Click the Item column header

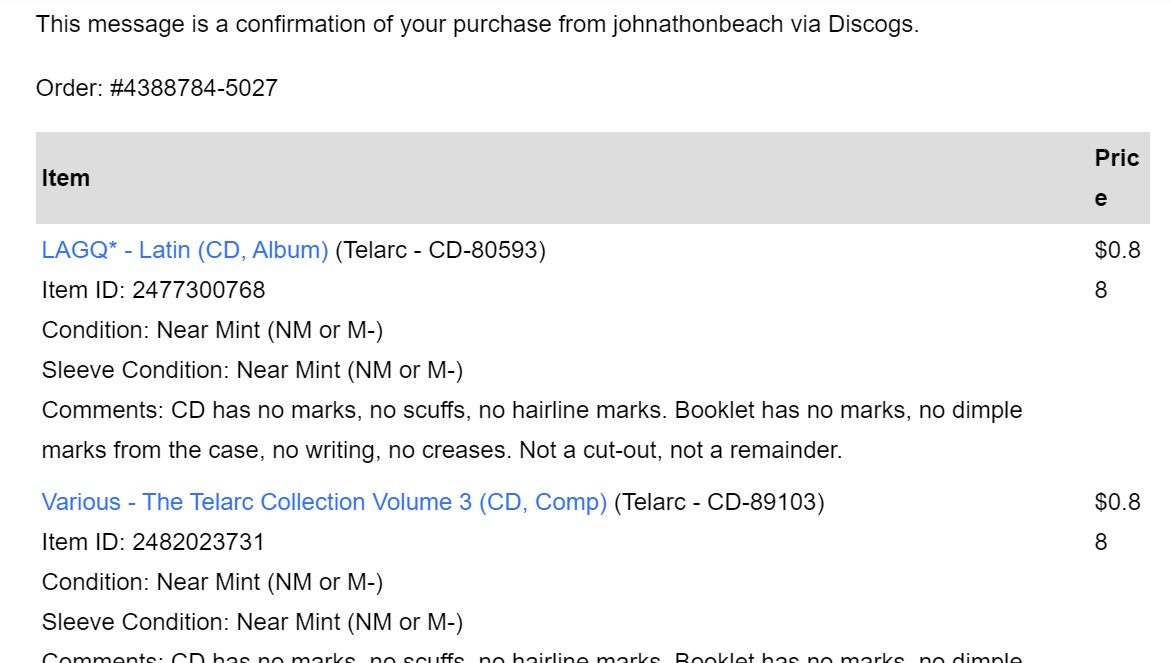(66, 178)
